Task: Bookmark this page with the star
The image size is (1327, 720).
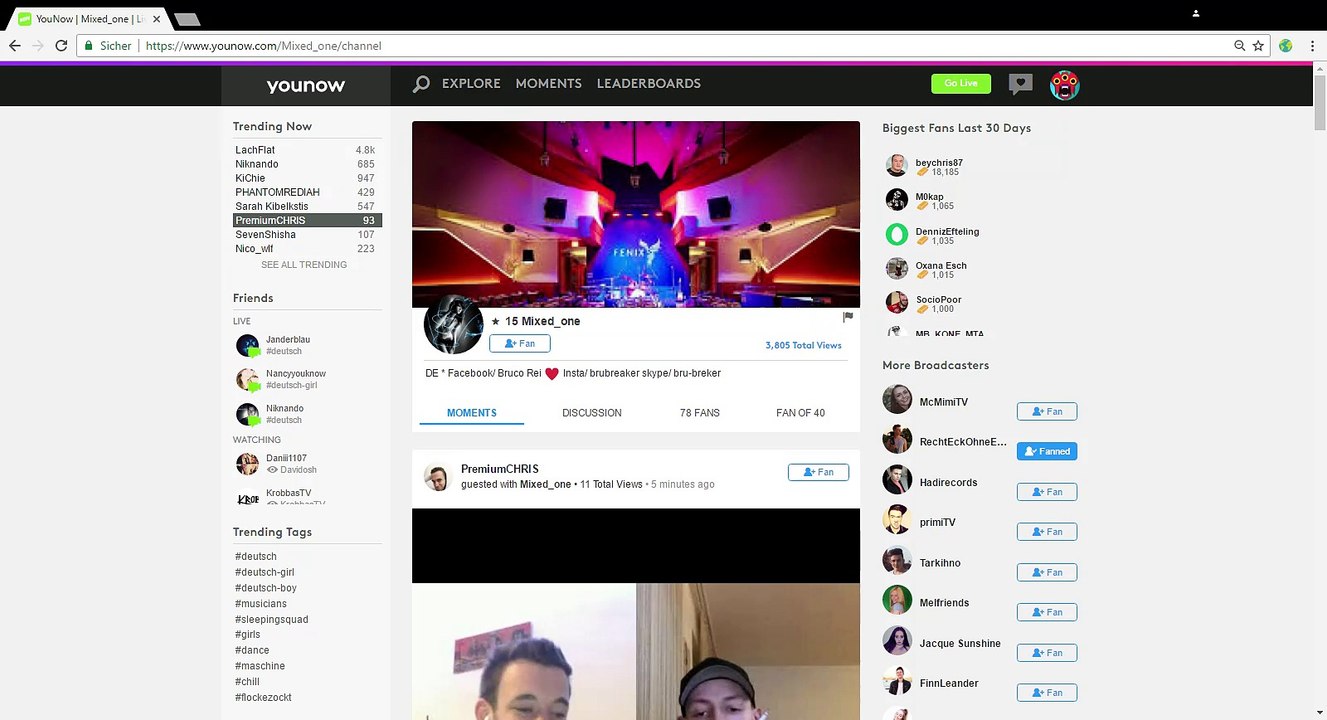Action: [1259, 46]
